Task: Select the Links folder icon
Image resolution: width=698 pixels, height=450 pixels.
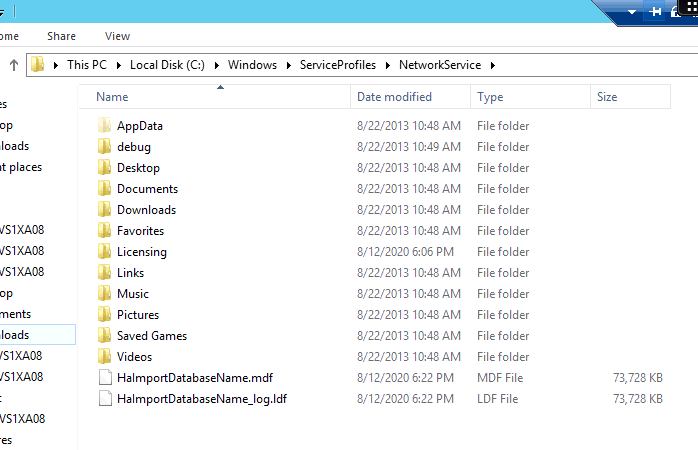Action: click(105, 272)
